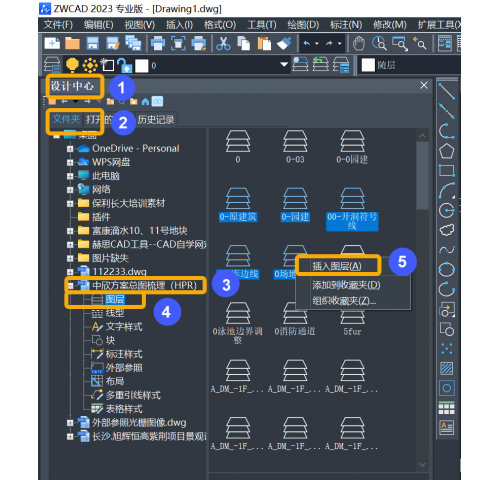The height and width of the screenshot is (480, 500).
Task: Save the drawing with the floppy icon
Action: pyautogui.click(x=92, y=43)
